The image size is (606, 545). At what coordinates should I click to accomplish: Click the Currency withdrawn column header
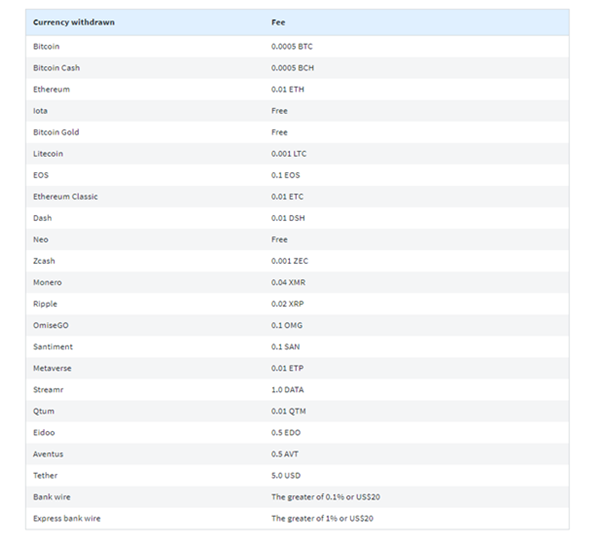pos(73,22)
